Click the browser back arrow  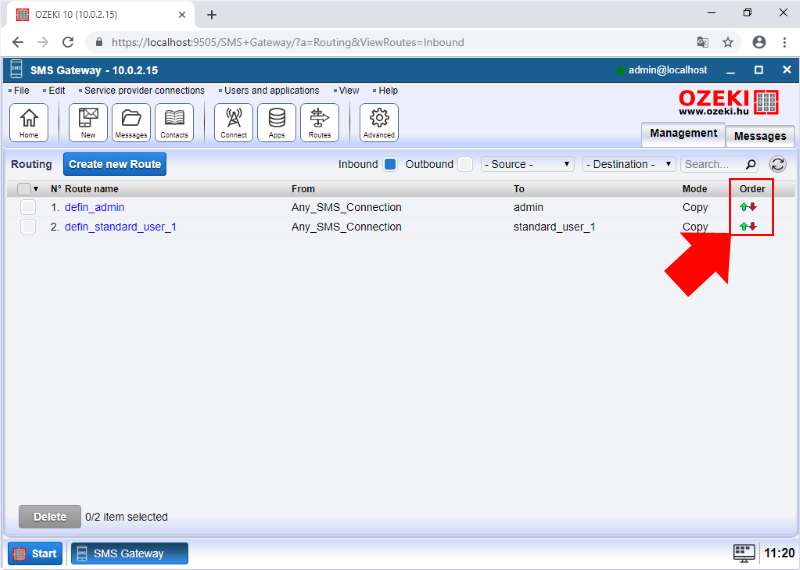point(18,42)
